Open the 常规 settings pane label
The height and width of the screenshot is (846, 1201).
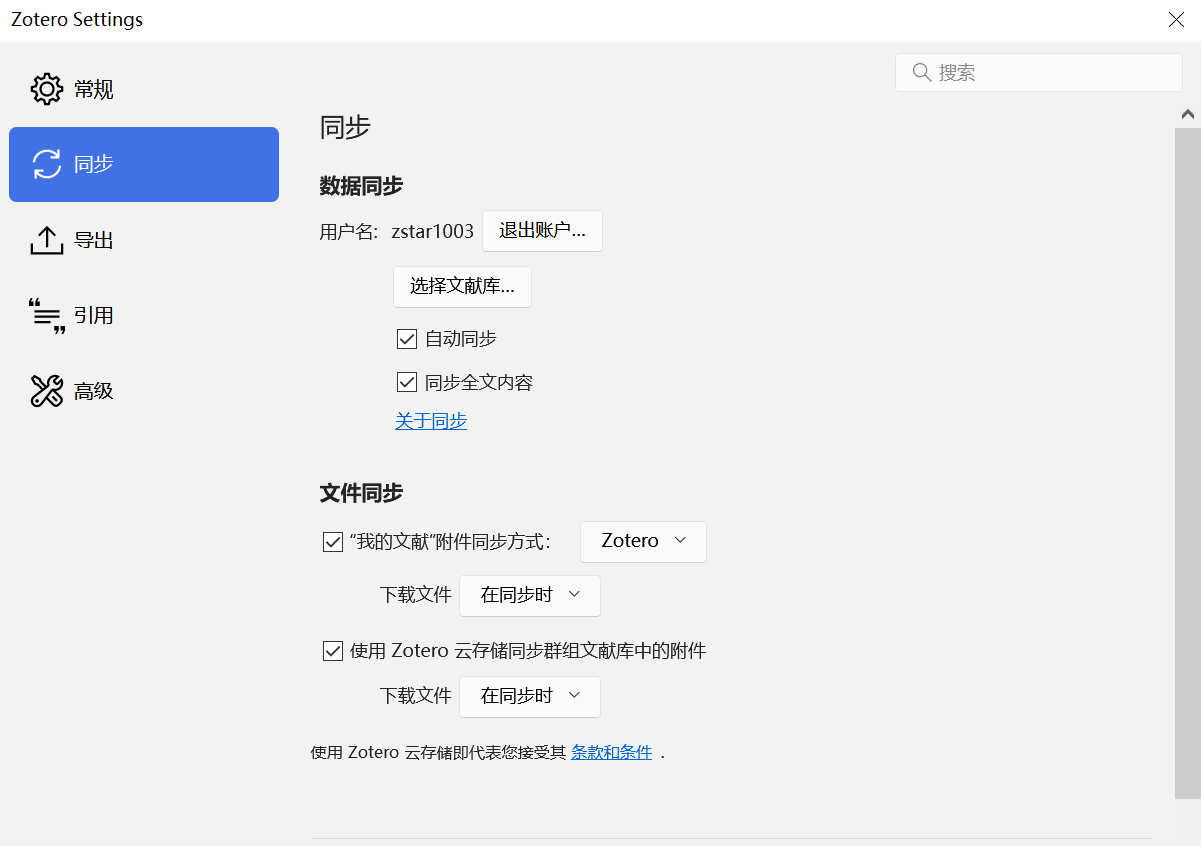[x=94, y=90]
